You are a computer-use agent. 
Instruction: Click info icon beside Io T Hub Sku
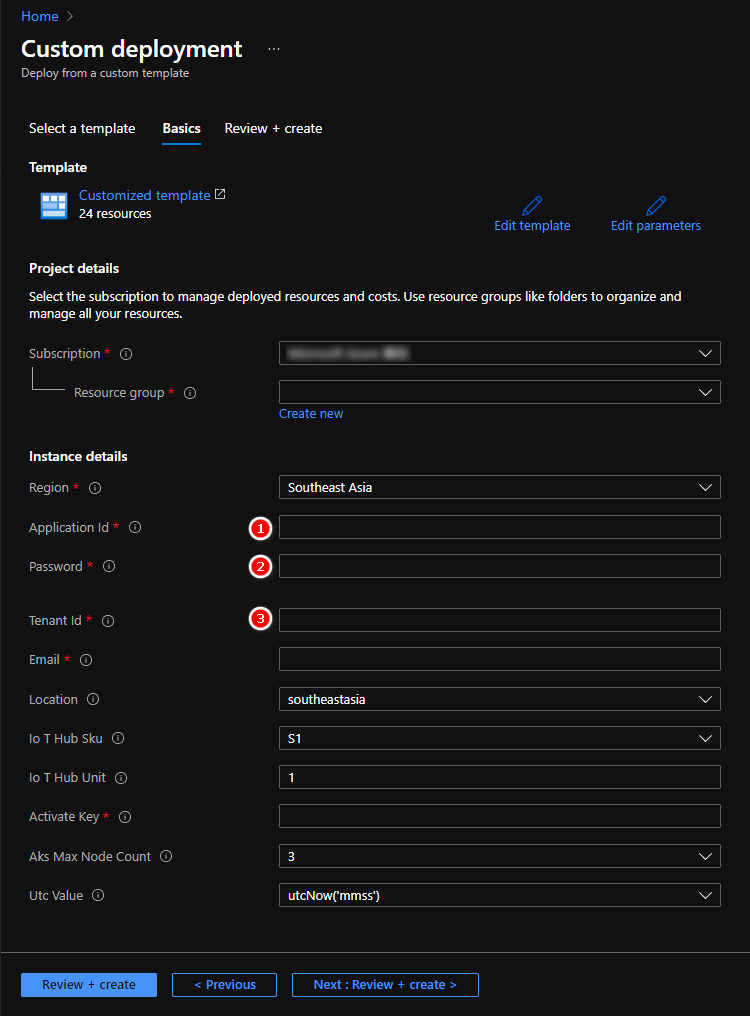click(x=118, y=739)
